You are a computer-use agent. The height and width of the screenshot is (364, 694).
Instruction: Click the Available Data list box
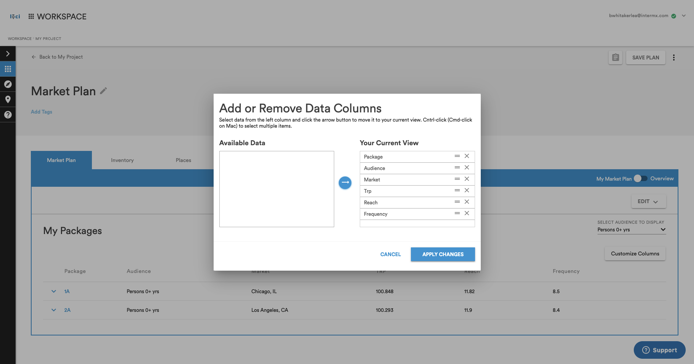click(277, 189)
